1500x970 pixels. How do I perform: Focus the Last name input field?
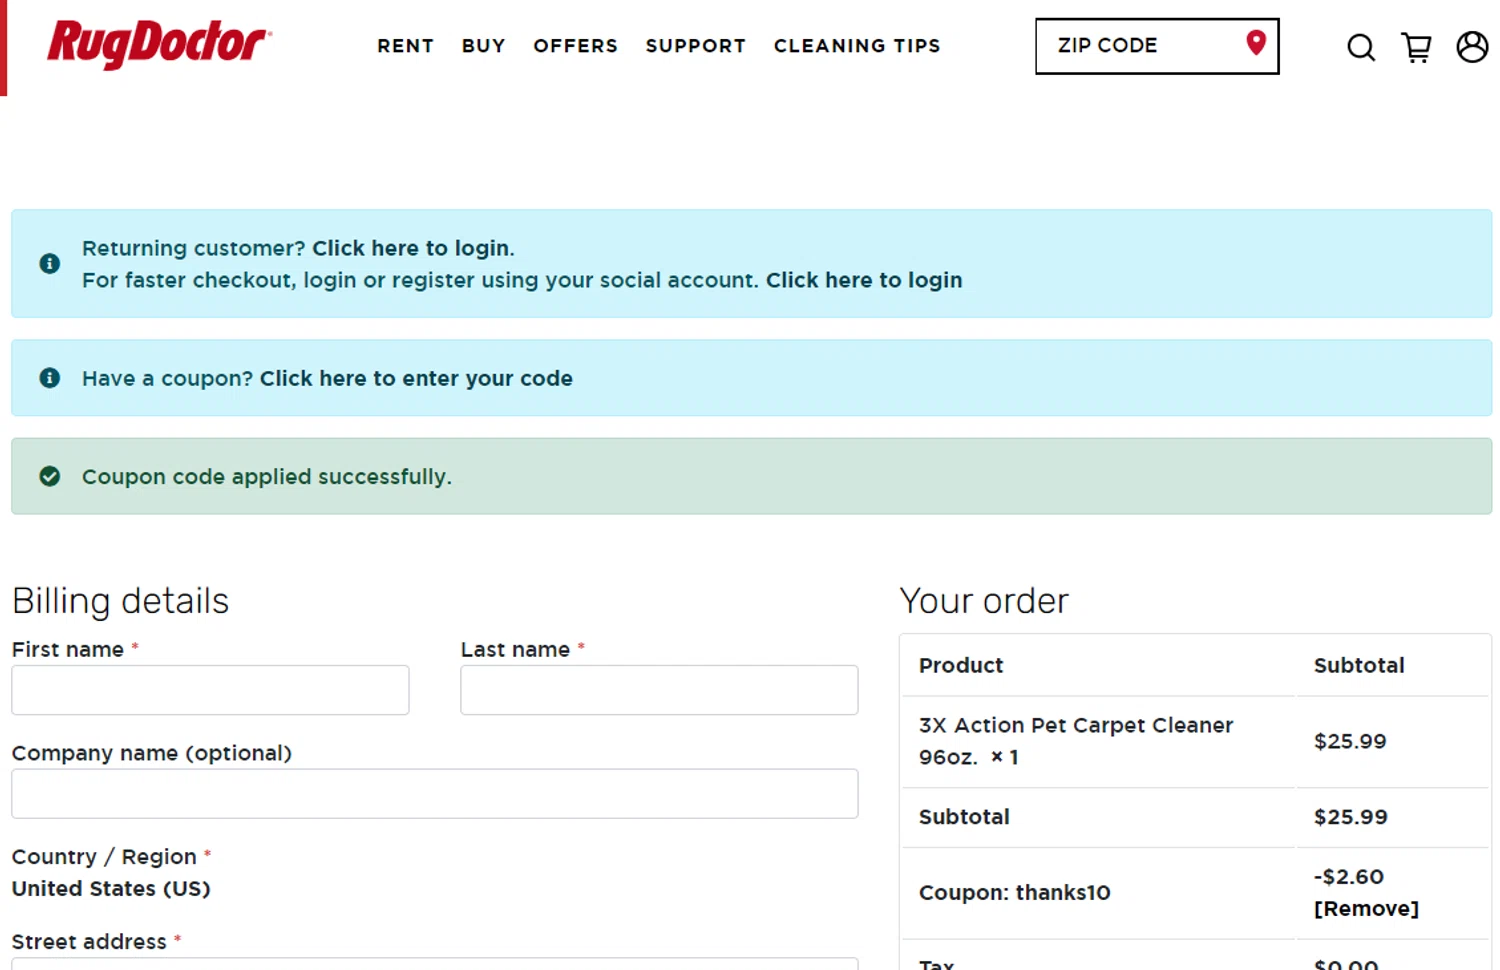click(x=659, y=690)
